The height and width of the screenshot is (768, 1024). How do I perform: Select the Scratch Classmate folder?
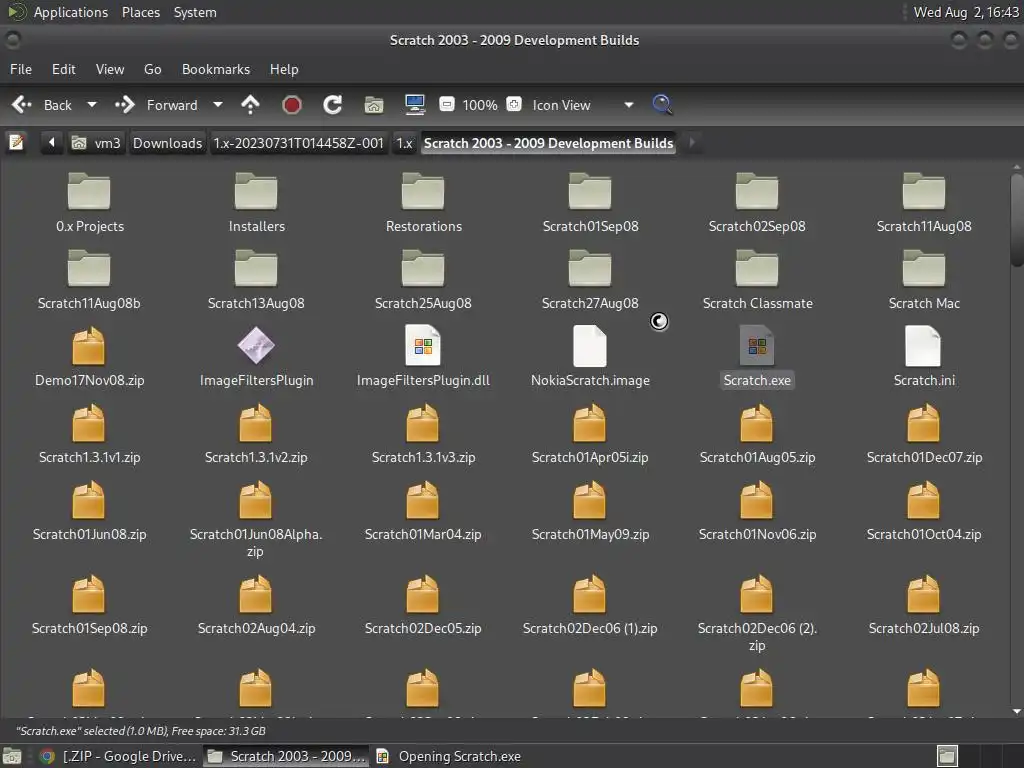pyautogui.click(x=757, y=280)
